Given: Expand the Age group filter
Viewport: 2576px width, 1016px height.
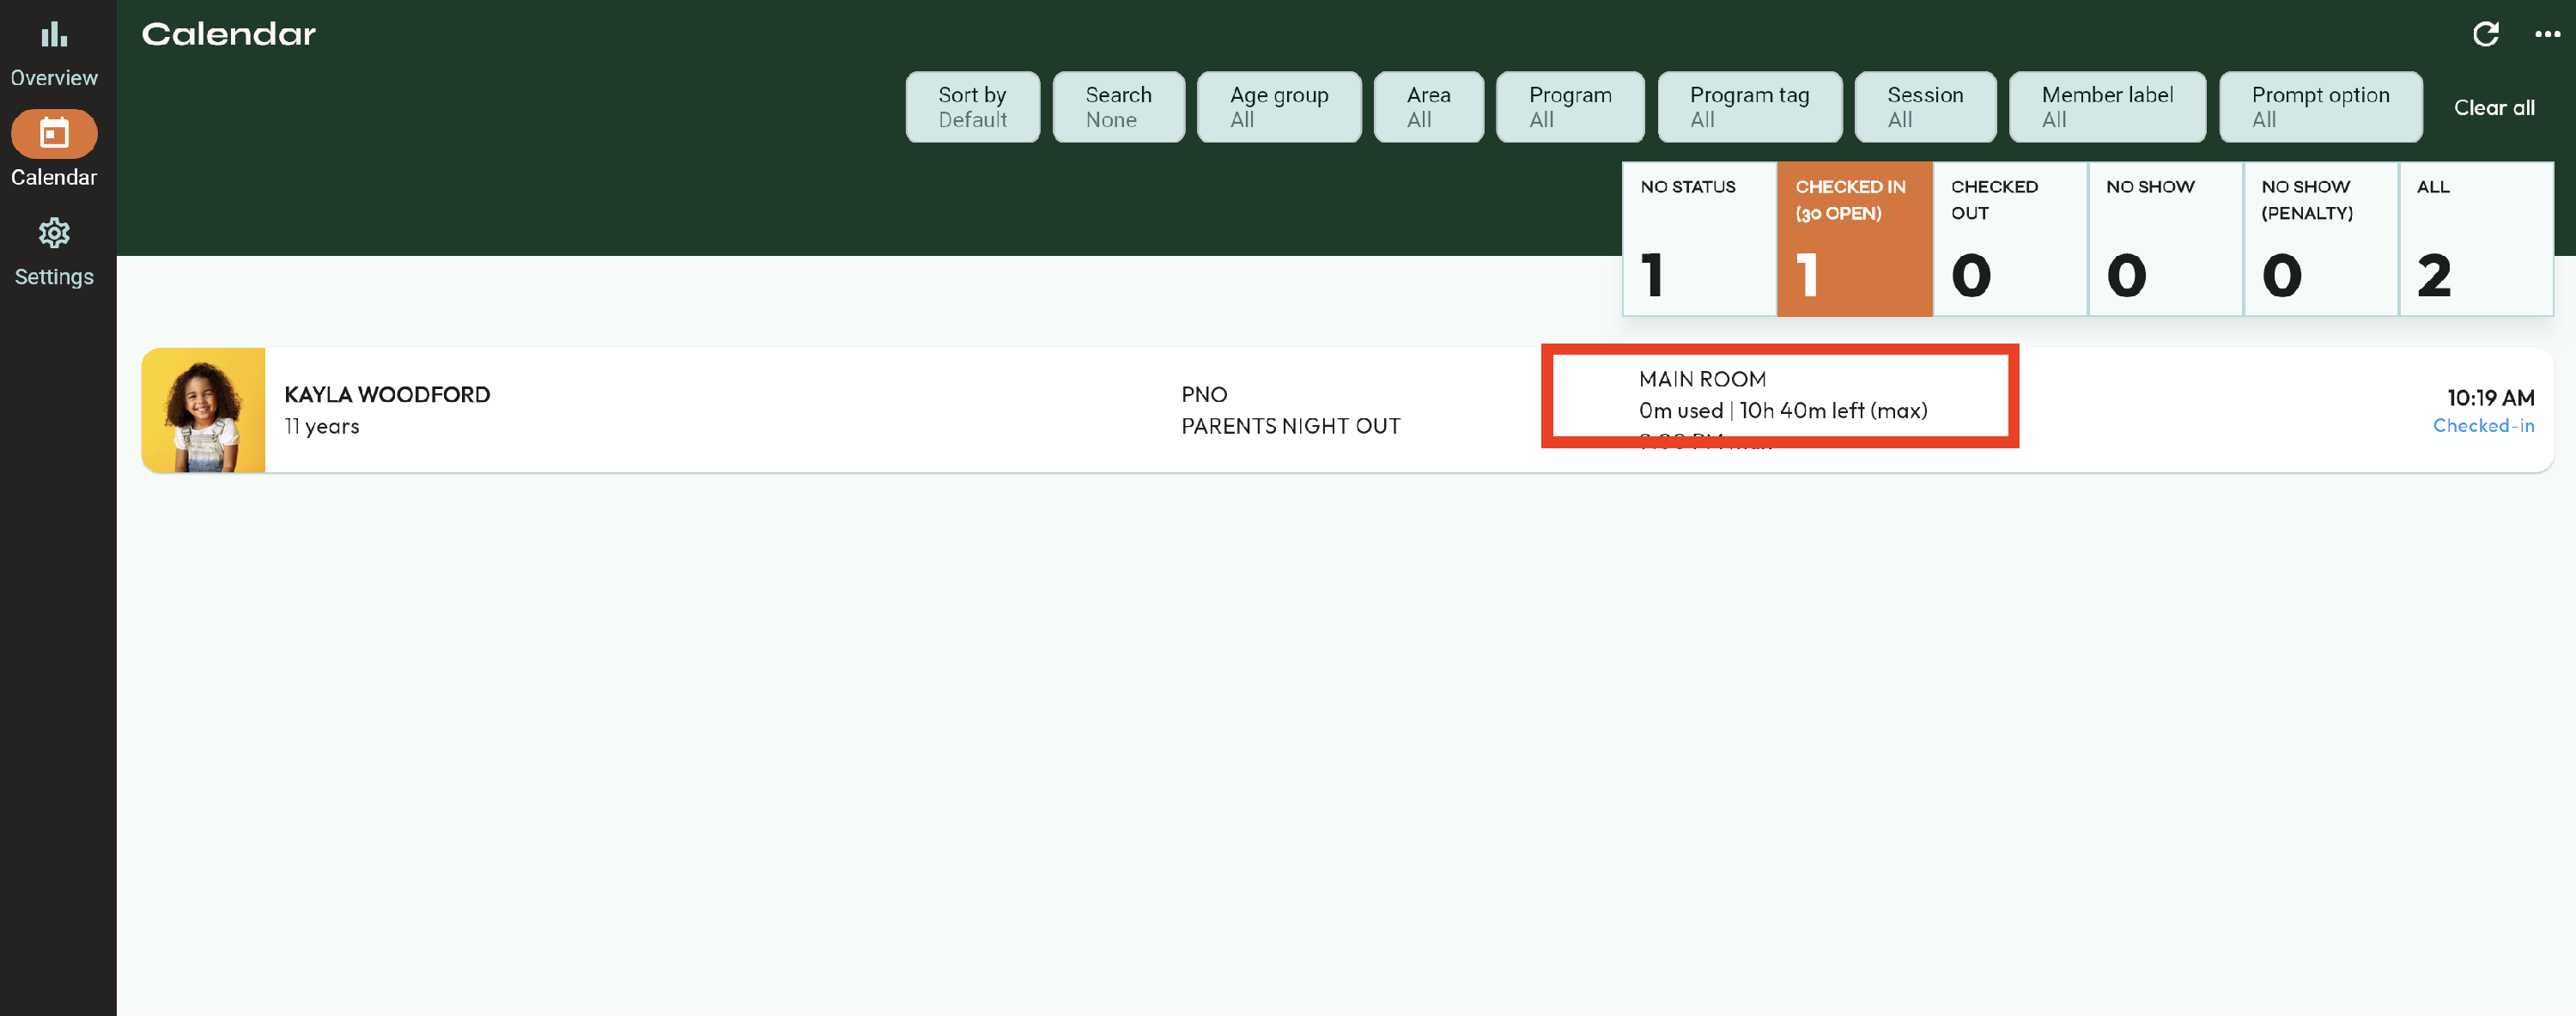Looking at the screenshot, I should (x=1278, y=107).
